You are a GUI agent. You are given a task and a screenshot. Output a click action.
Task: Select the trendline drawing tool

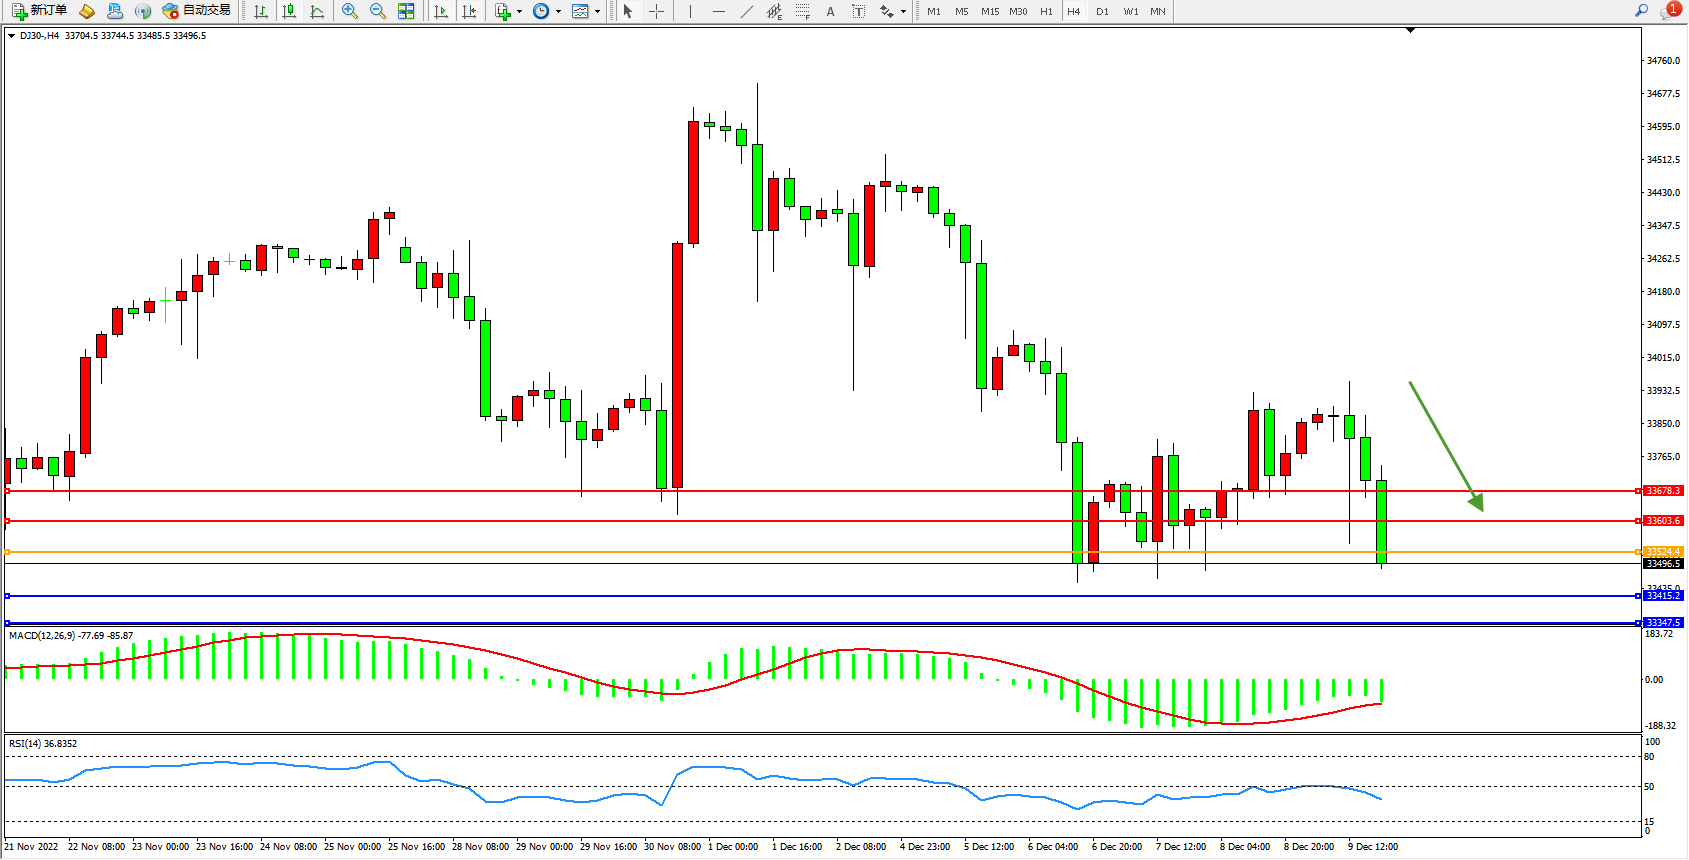(746, 11)
